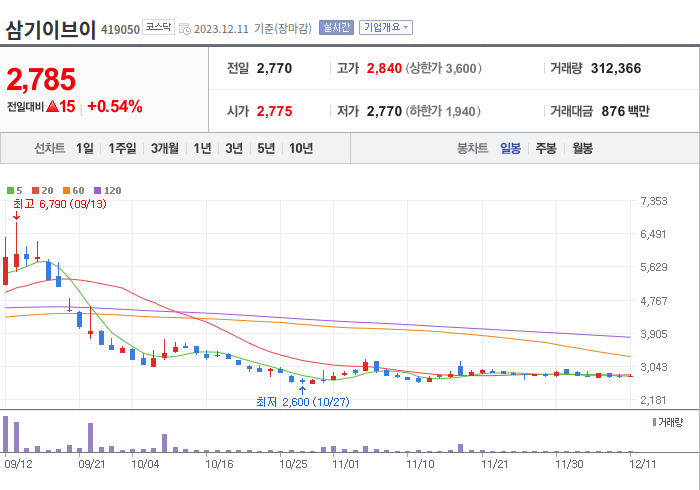Switch to the 주봉 candle chart
The height and width of the screenshot is (490, 700).
coord(546,148)
